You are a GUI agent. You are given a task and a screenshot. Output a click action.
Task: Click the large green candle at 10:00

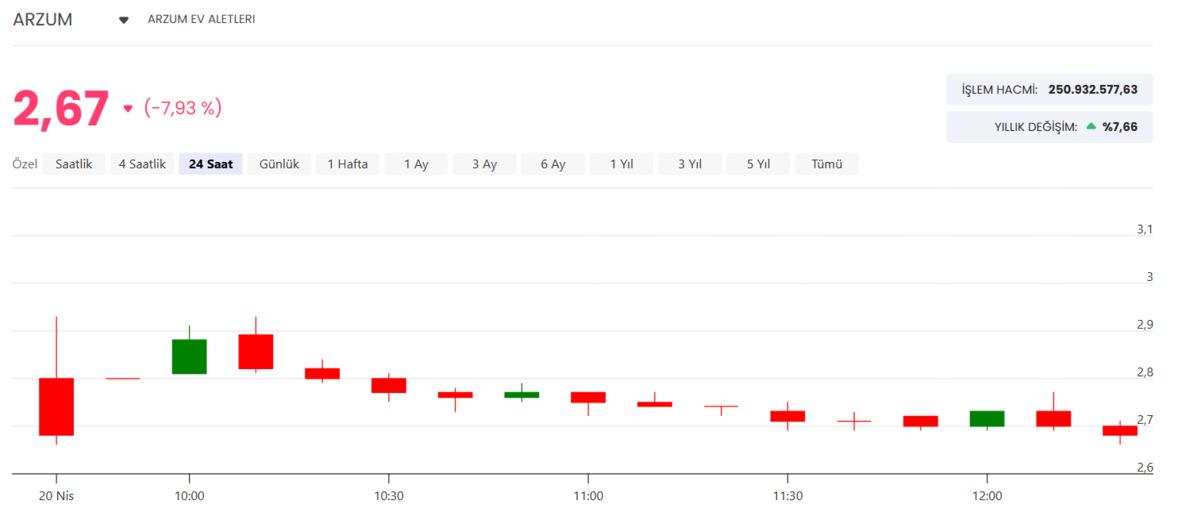[189, 356]
